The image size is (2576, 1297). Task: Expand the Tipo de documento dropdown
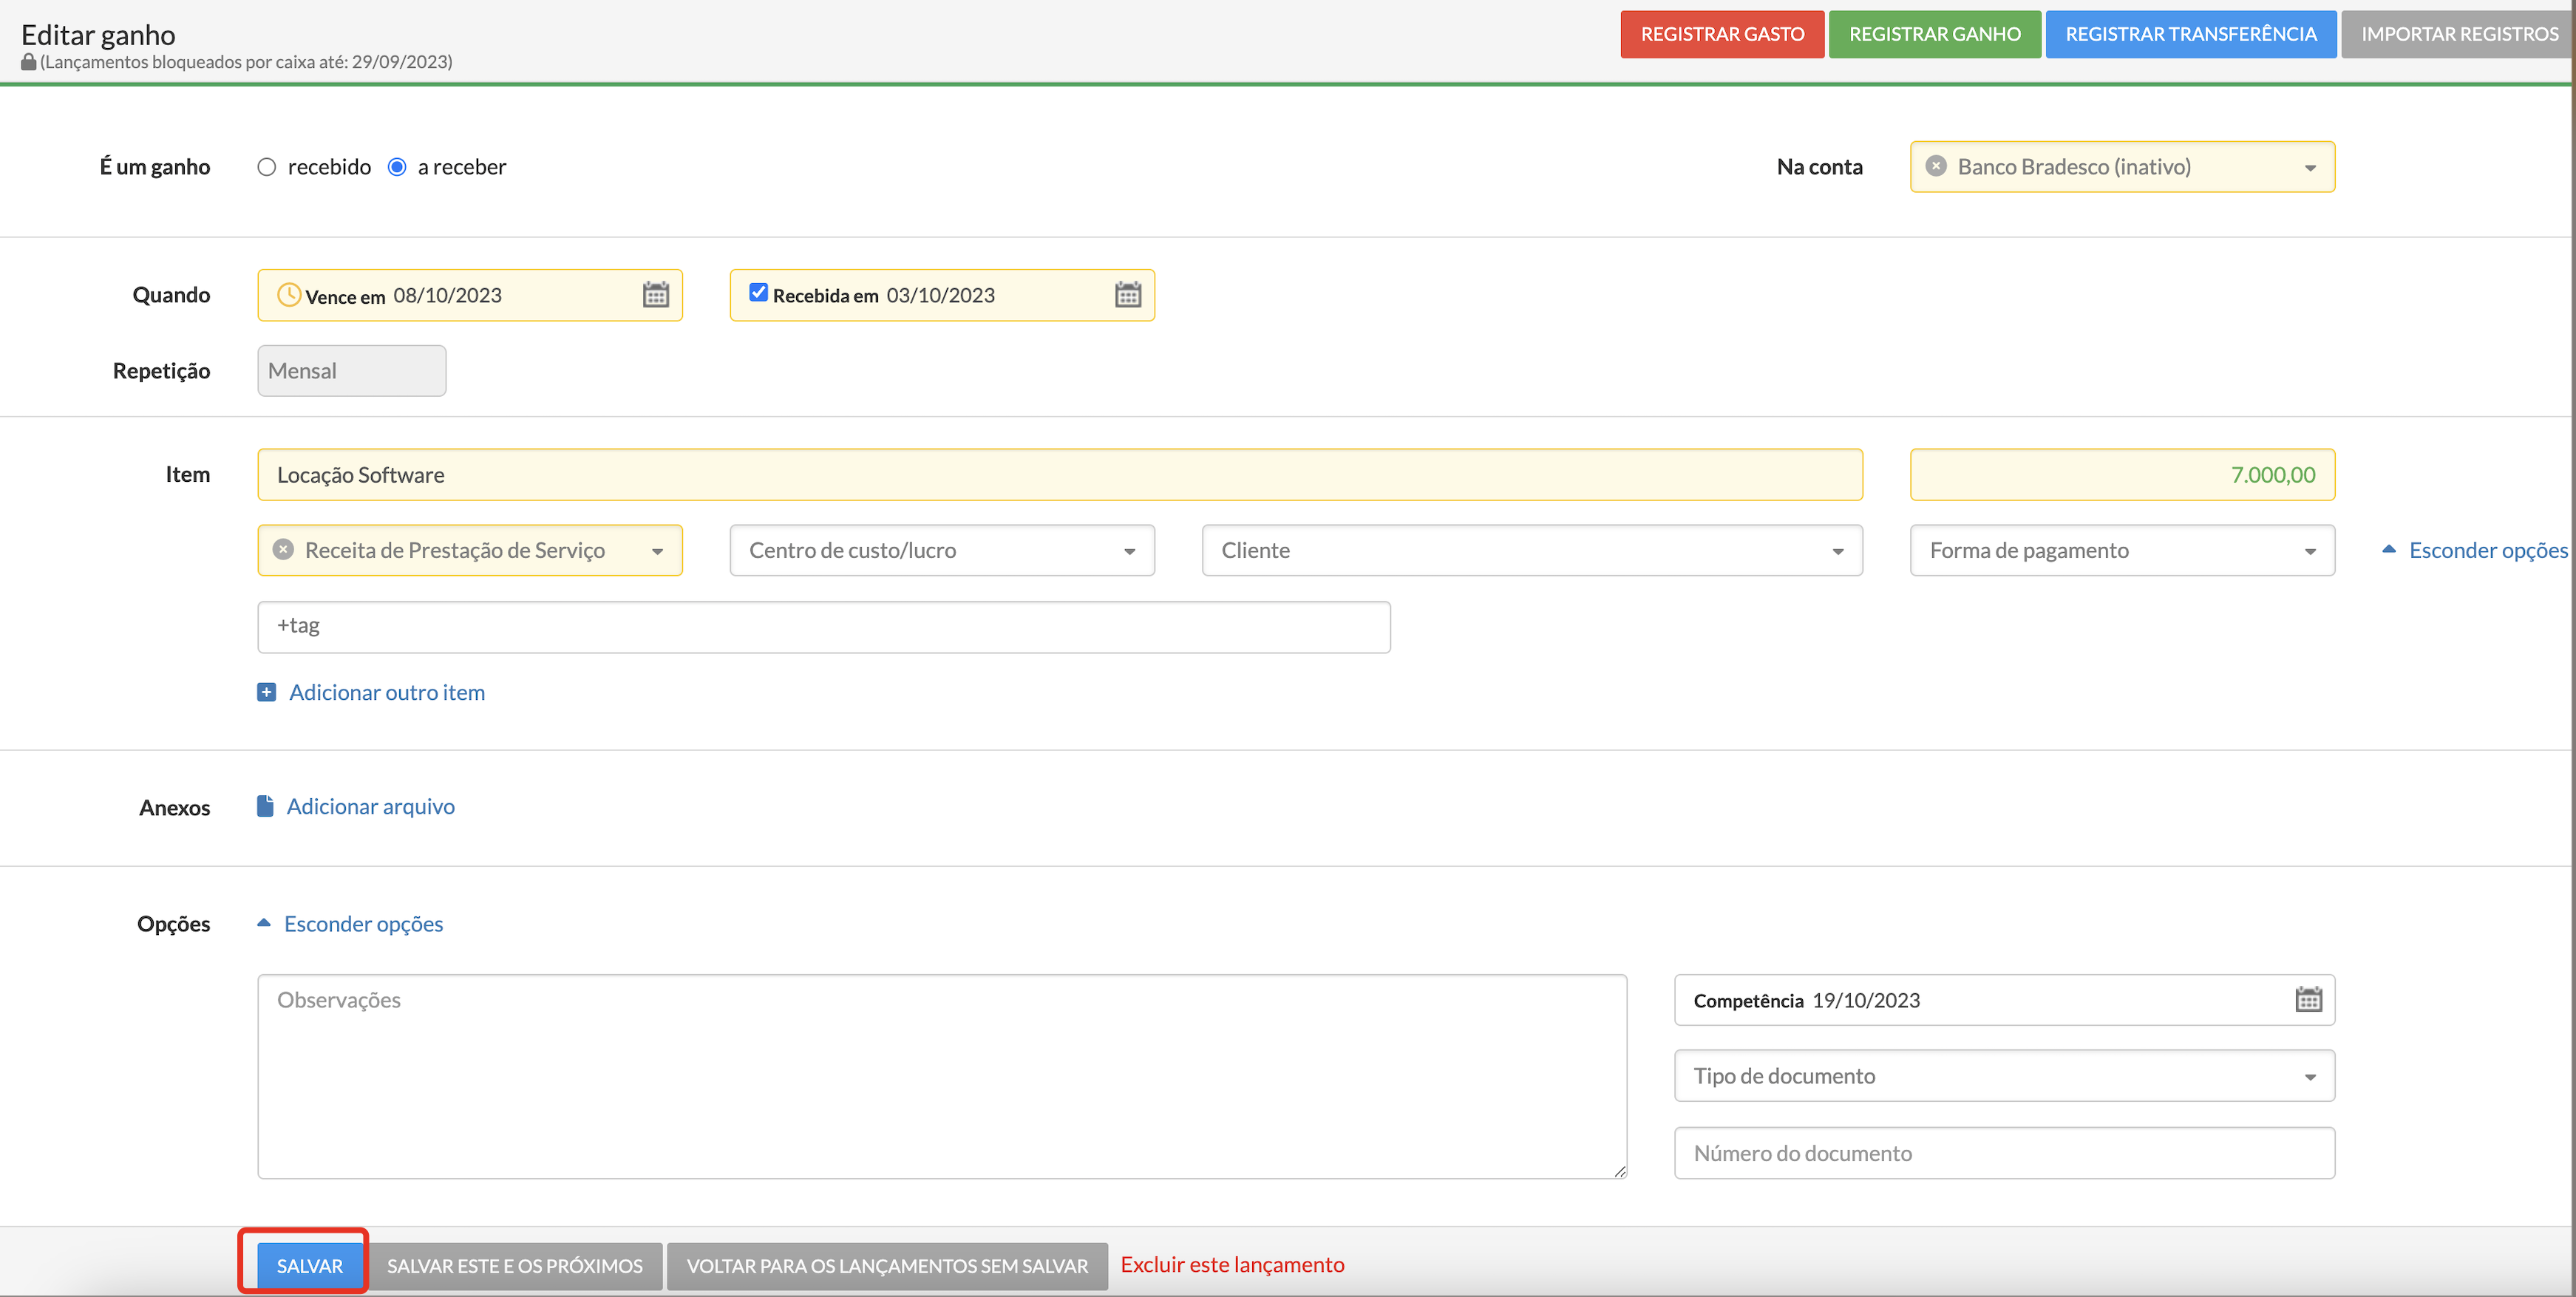click(x=2003, y=1076)
